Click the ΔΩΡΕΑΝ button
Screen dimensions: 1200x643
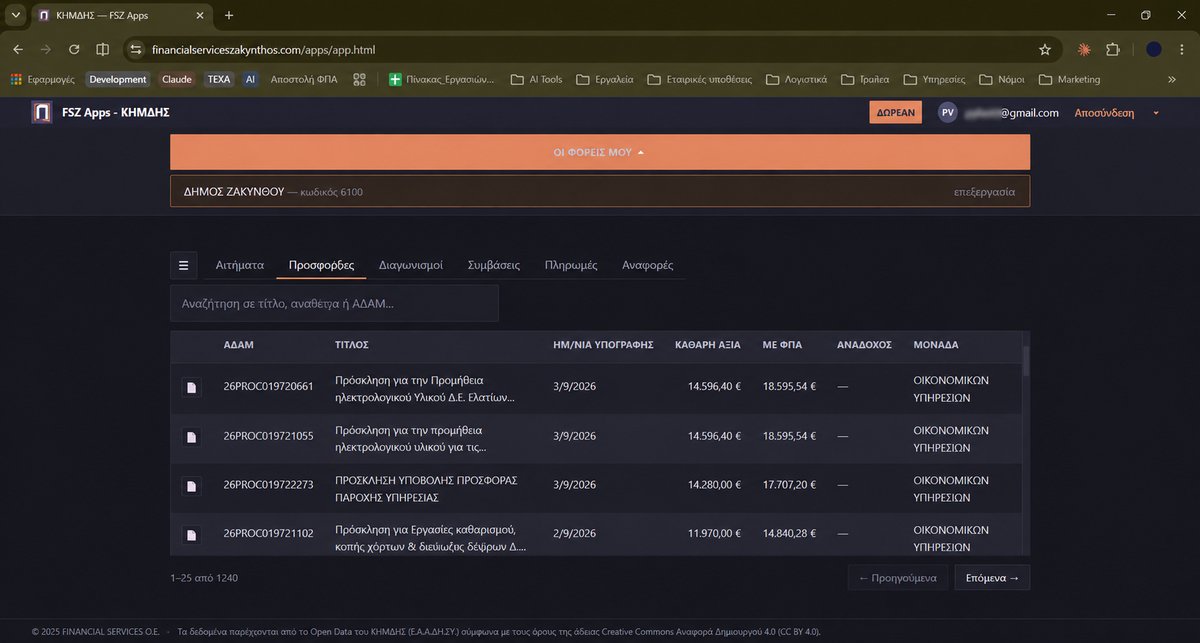point(896,113)
